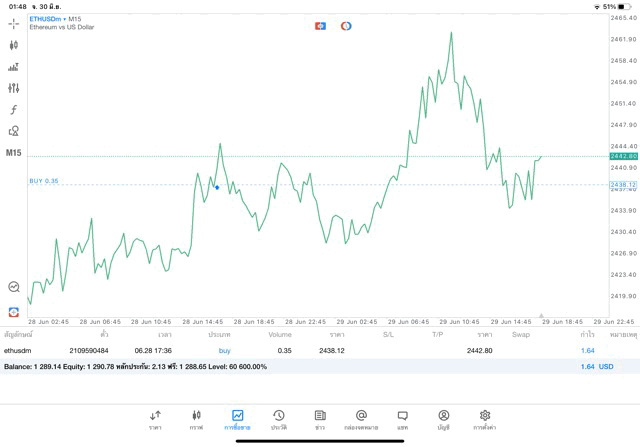Viewport: 640px width, 447px height.
Task: Open the drawing objects tool
Action: click(14, 131)
